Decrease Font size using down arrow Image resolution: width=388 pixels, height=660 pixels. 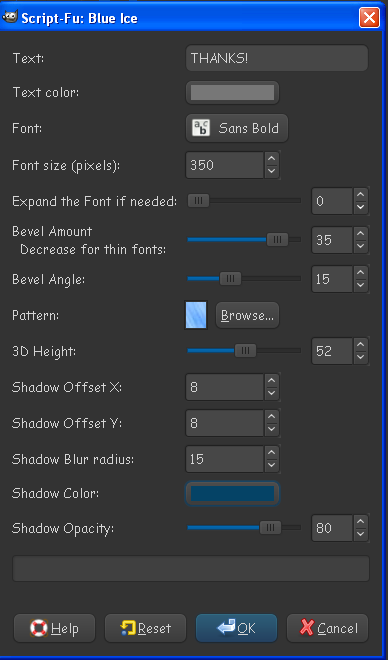[272, 172]
